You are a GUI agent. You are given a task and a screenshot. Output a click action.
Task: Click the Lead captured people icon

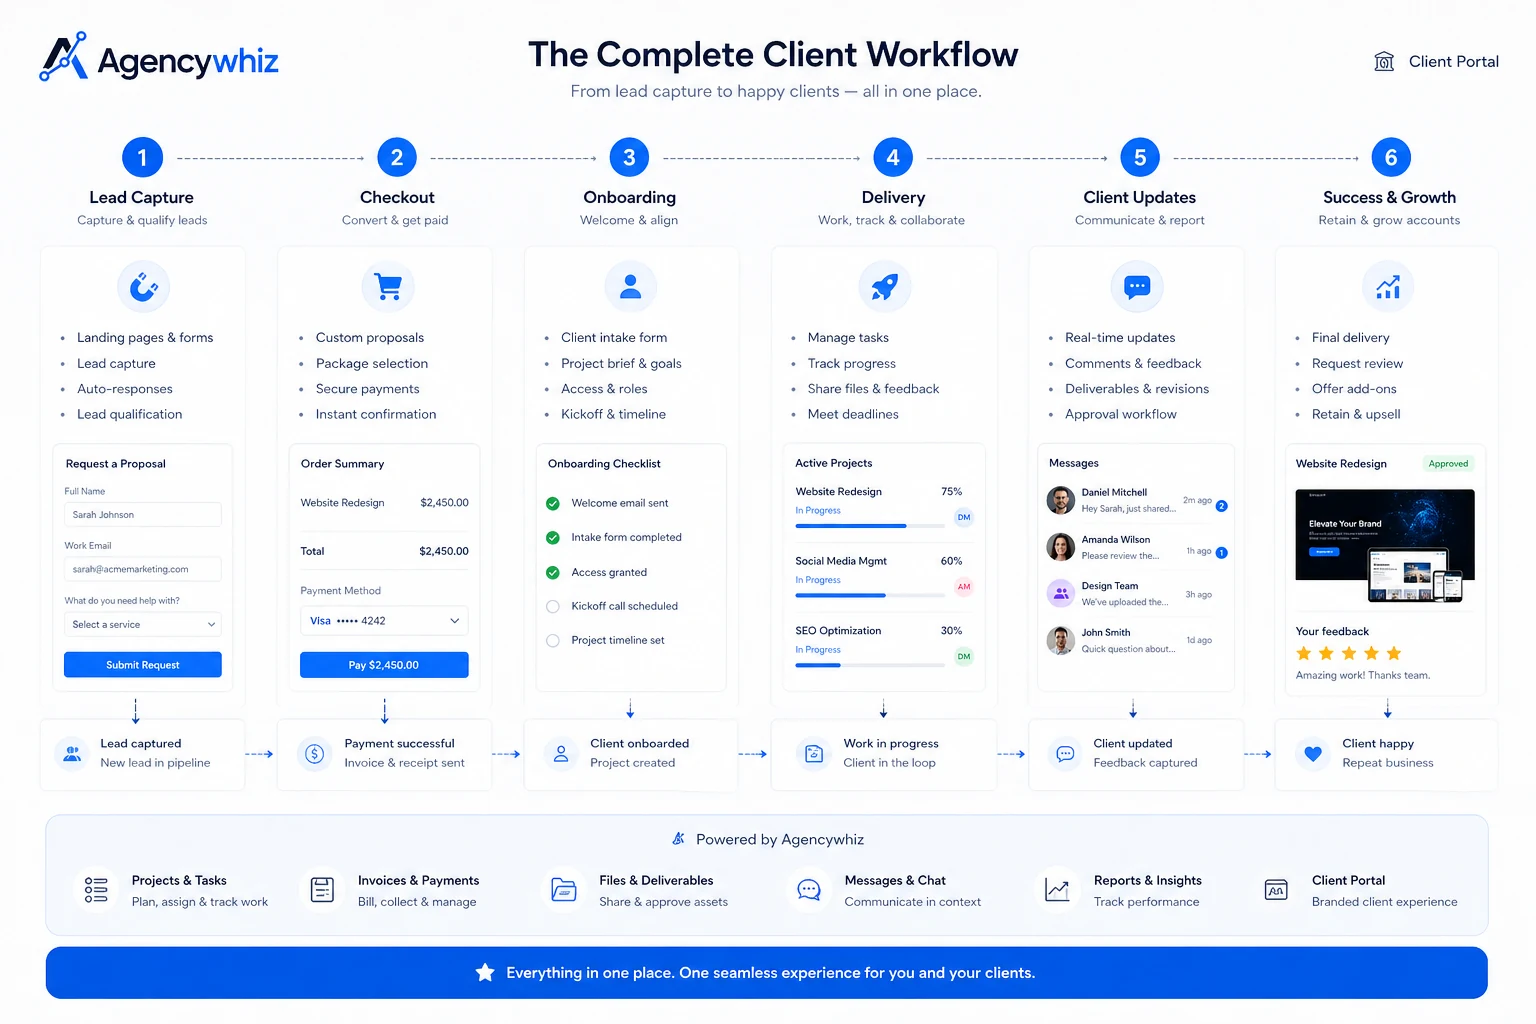pos(72,753)
